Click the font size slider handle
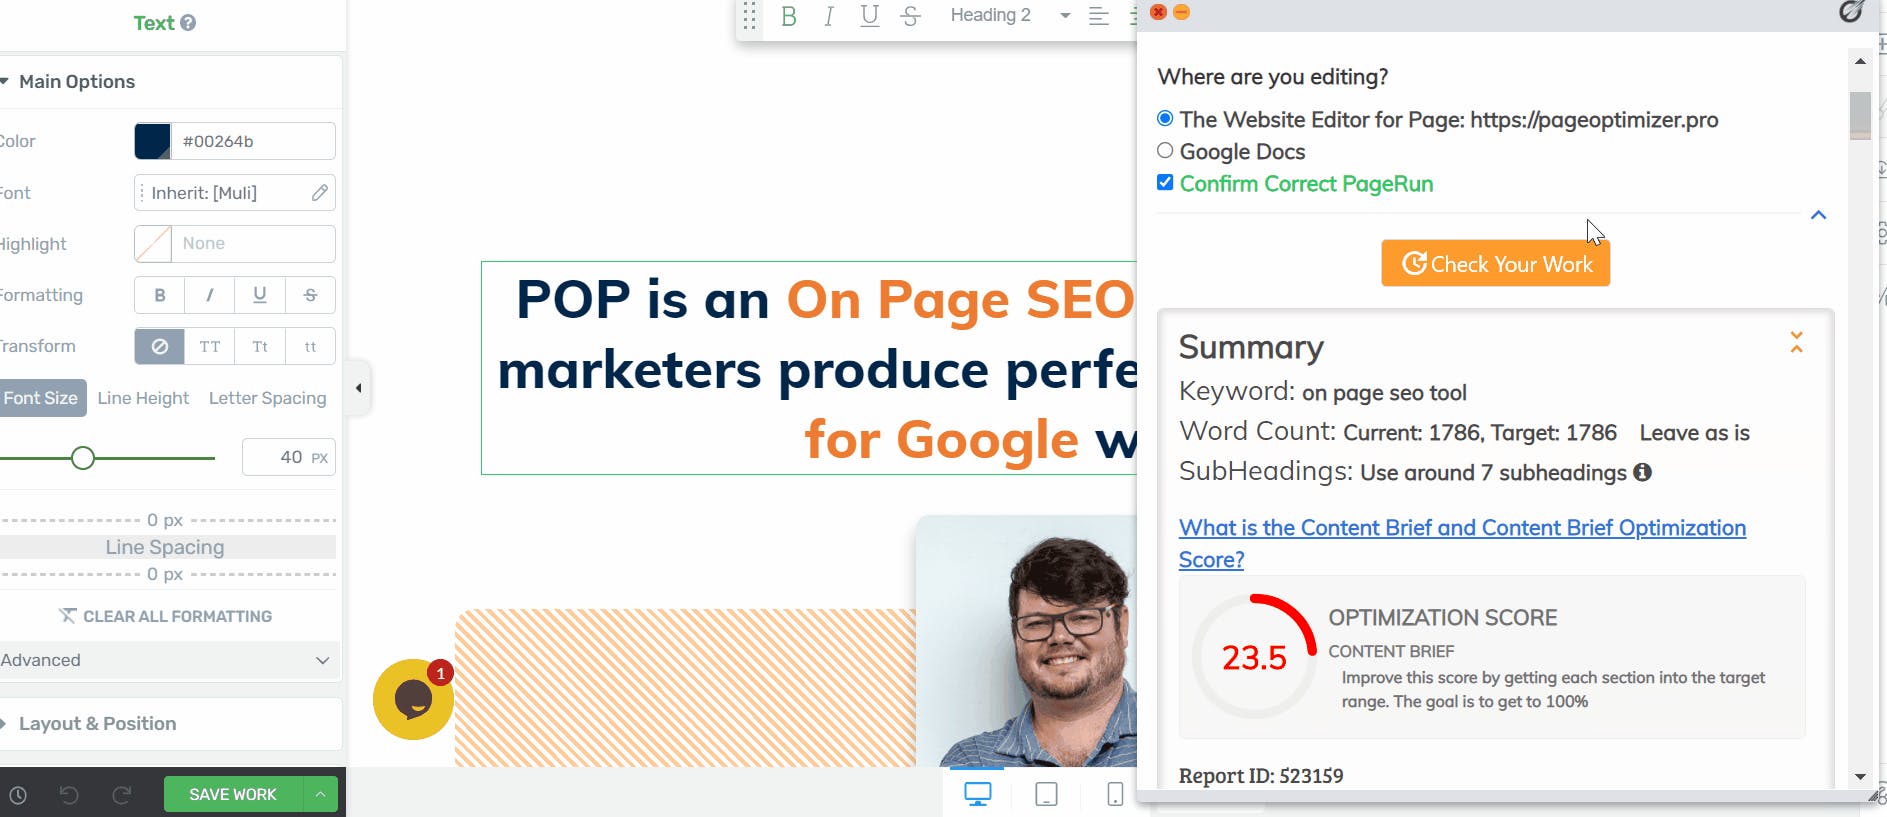Screen dimensions: 1887x817 [83, 458]
